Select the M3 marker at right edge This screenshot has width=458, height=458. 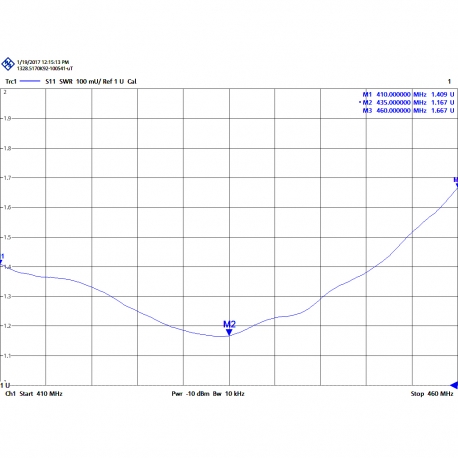(456, 182)
